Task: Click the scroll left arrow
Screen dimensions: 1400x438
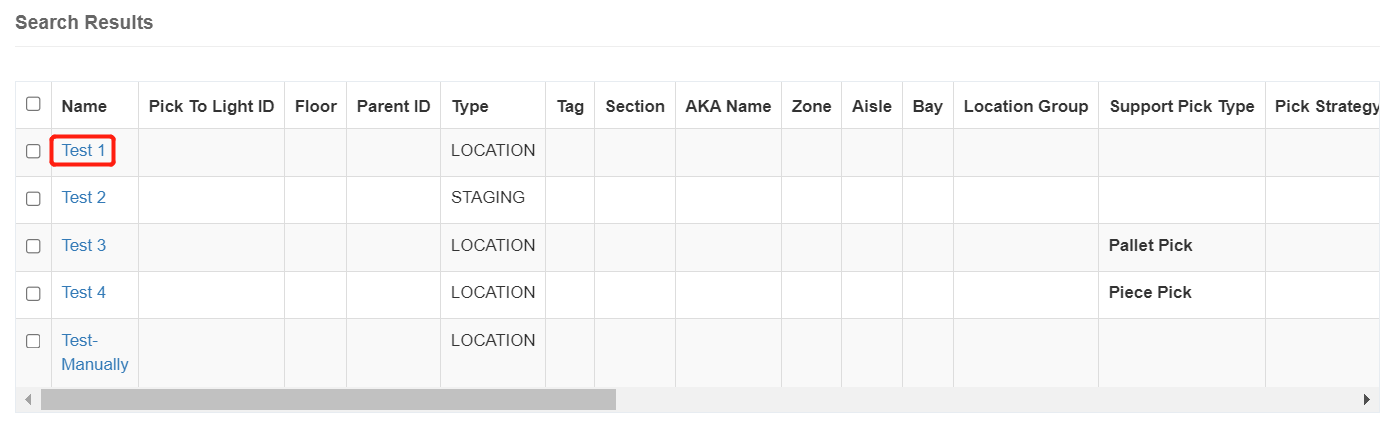Action: coord(28,400)
